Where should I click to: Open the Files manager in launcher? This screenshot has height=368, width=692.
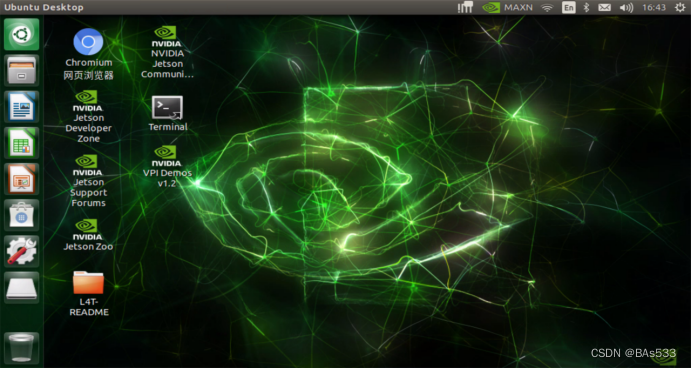pyautogui.click(x=22, y=70)
